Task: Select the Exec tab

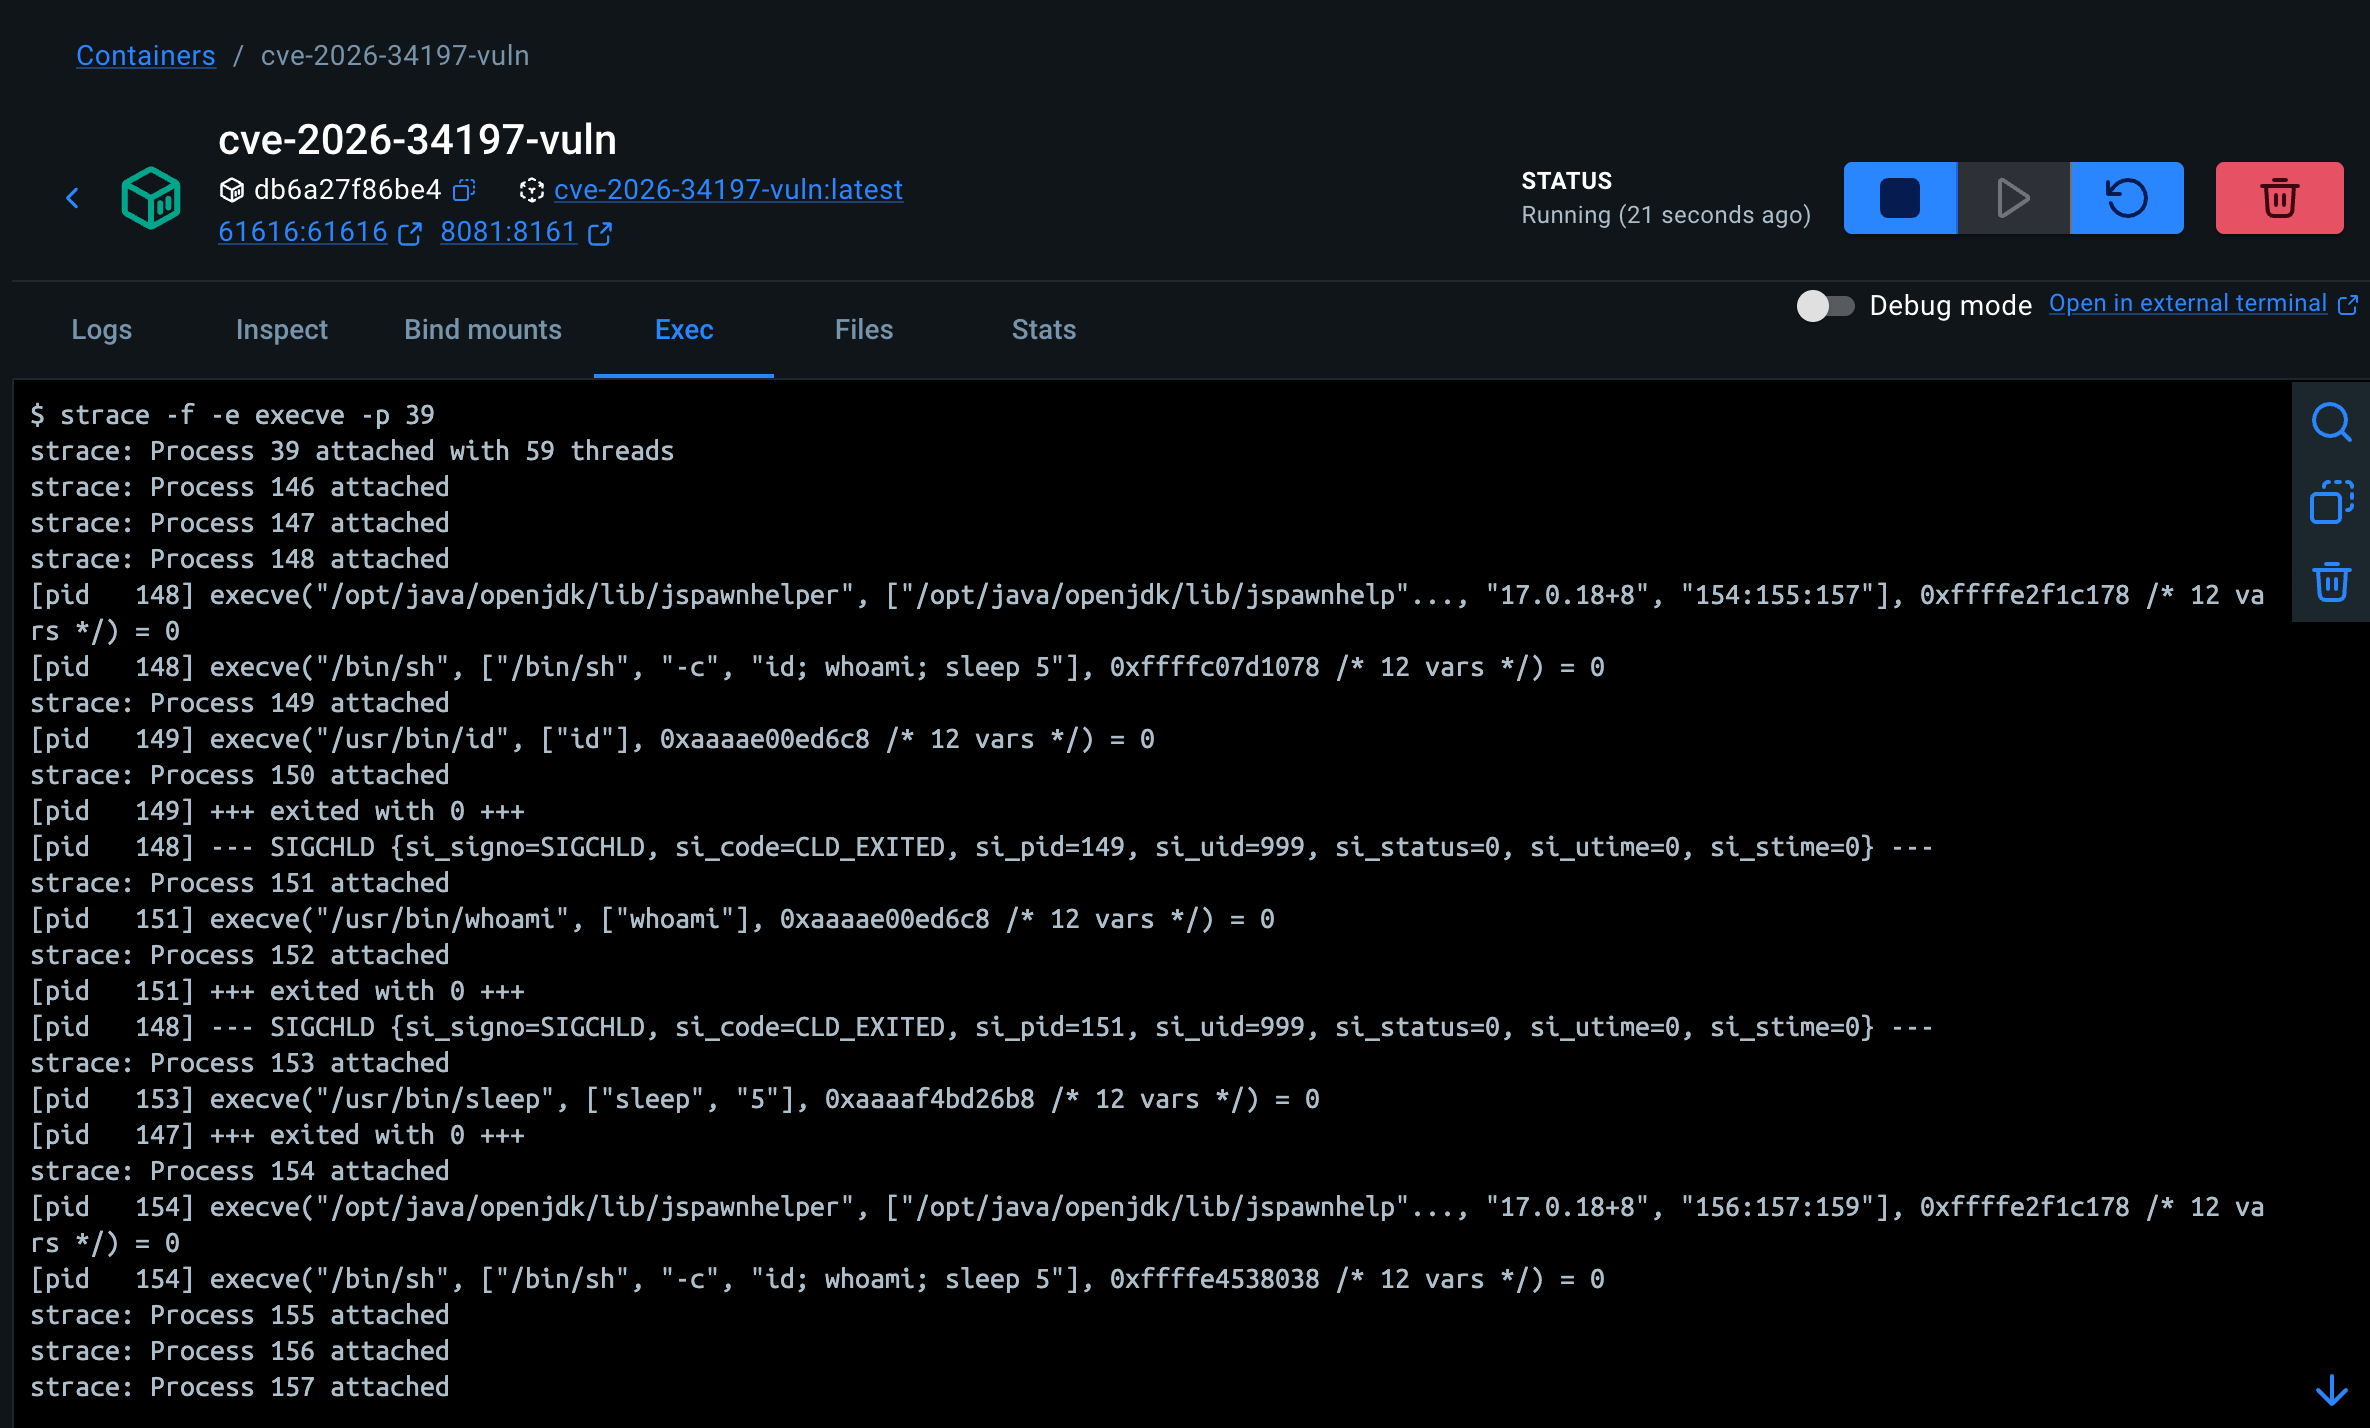Action: point(684,330)
